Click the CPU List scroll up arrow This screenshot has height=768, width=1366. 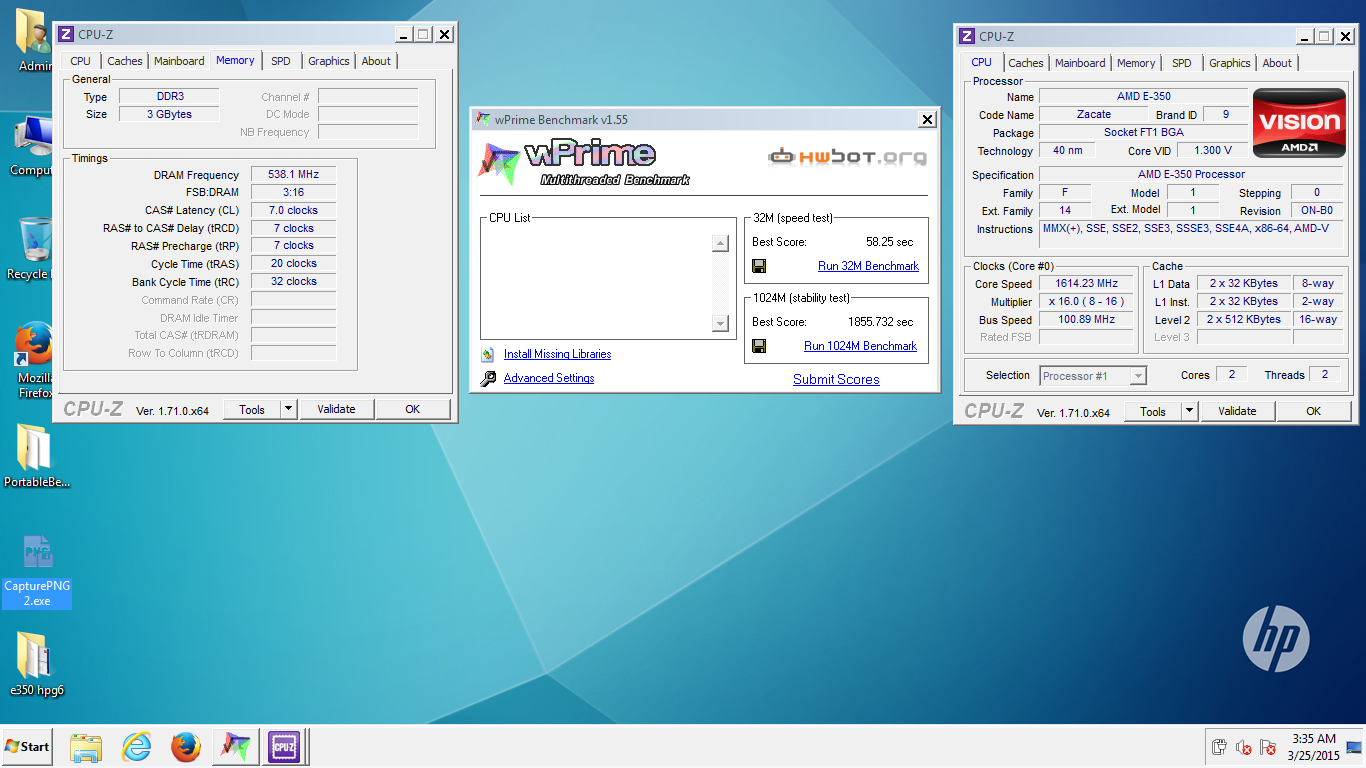click(720, 243)
